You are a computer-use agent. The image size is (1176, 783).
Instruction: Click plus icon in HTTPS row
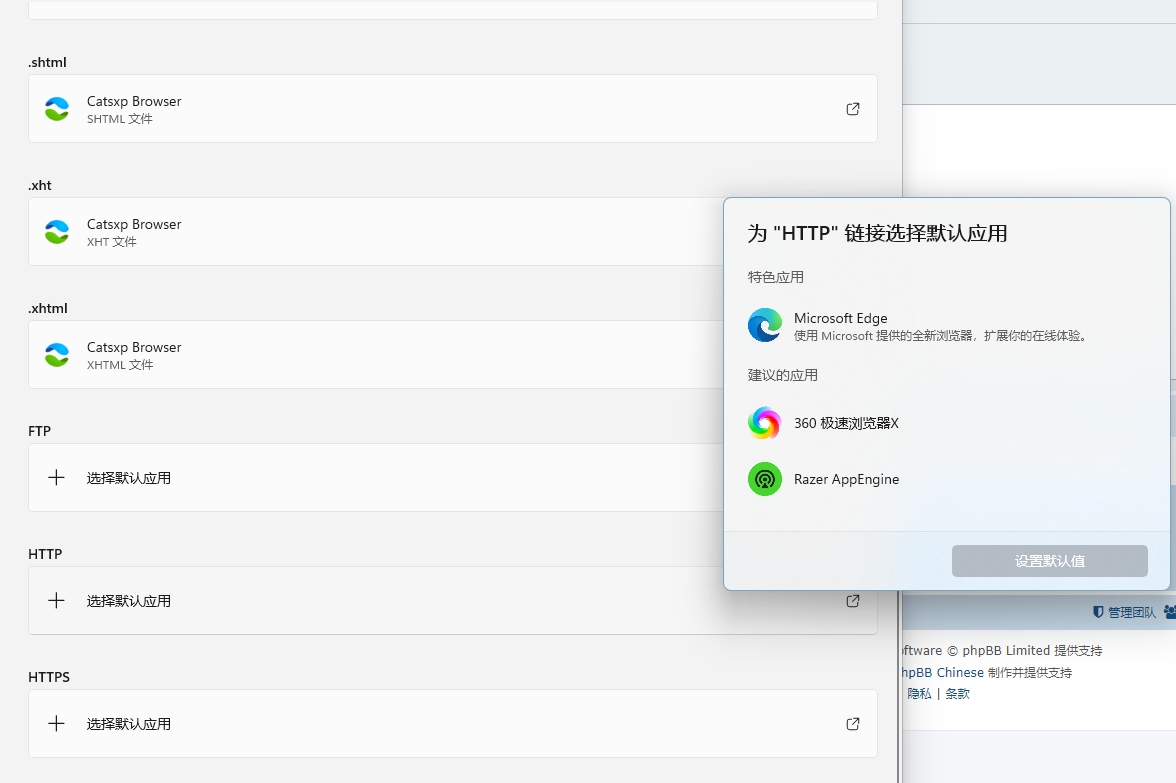(56, 724)
